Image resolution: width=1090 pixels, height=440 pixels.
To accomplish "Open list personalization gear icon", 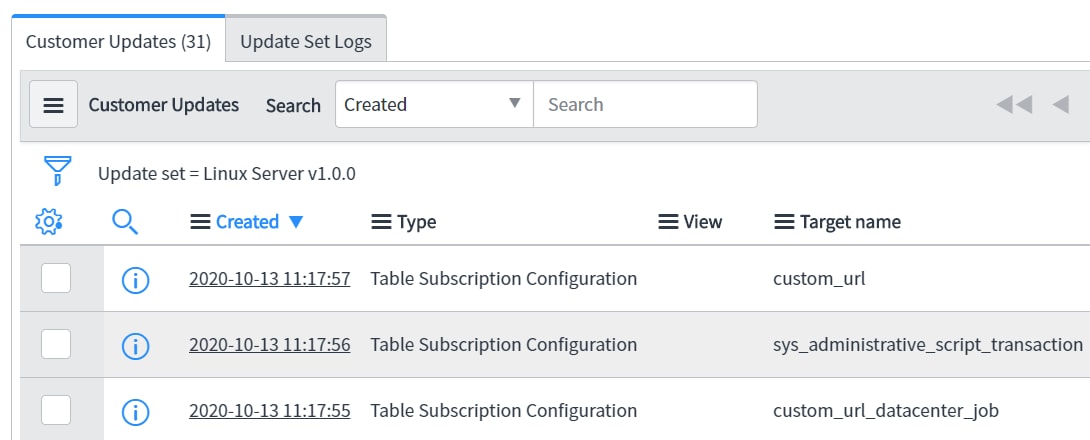I will click(x=48, y=222).
